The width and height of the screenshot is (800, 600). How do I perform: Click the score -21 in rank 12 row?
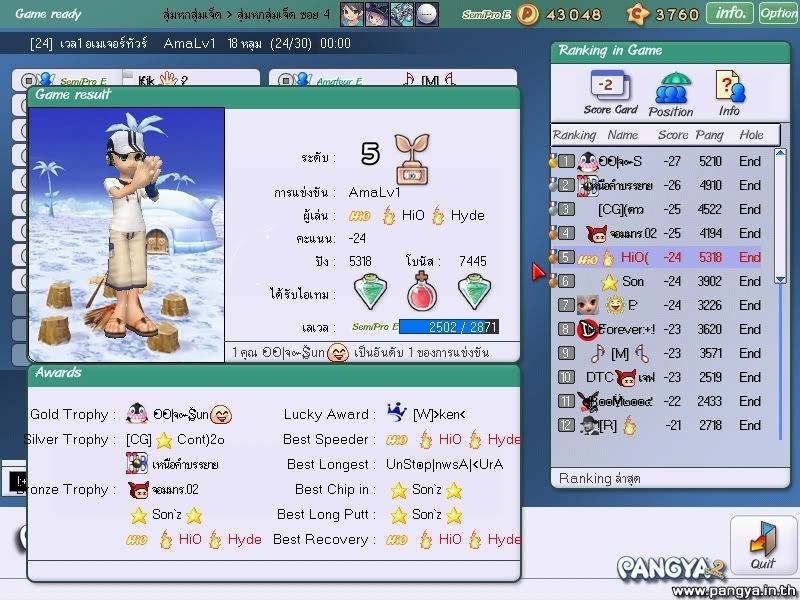(673, 425)
